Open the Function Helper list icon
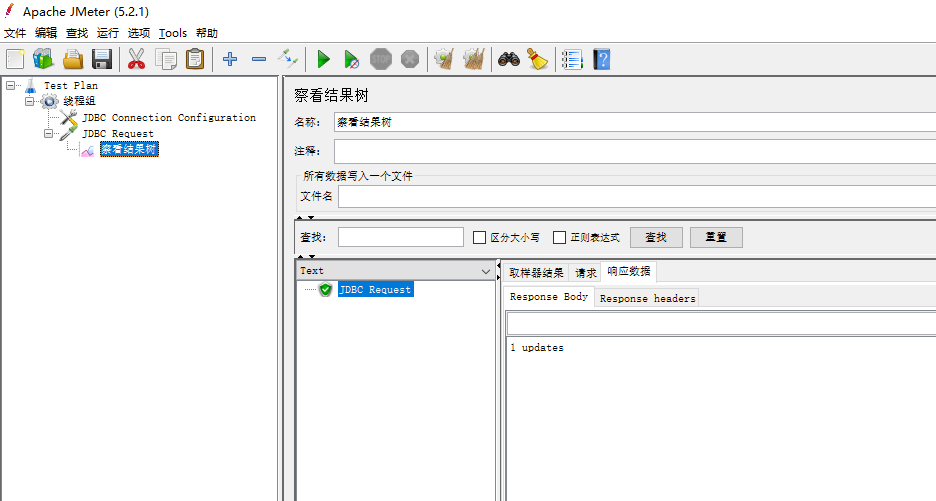Image resolution: width=936 pixels, height=501 pixels. (572, 60)
